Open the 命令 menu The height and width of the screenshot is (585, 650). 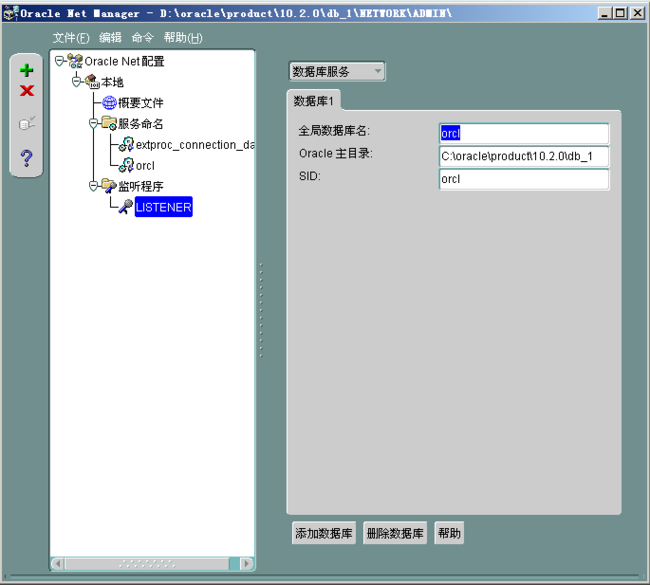[142, 38]
